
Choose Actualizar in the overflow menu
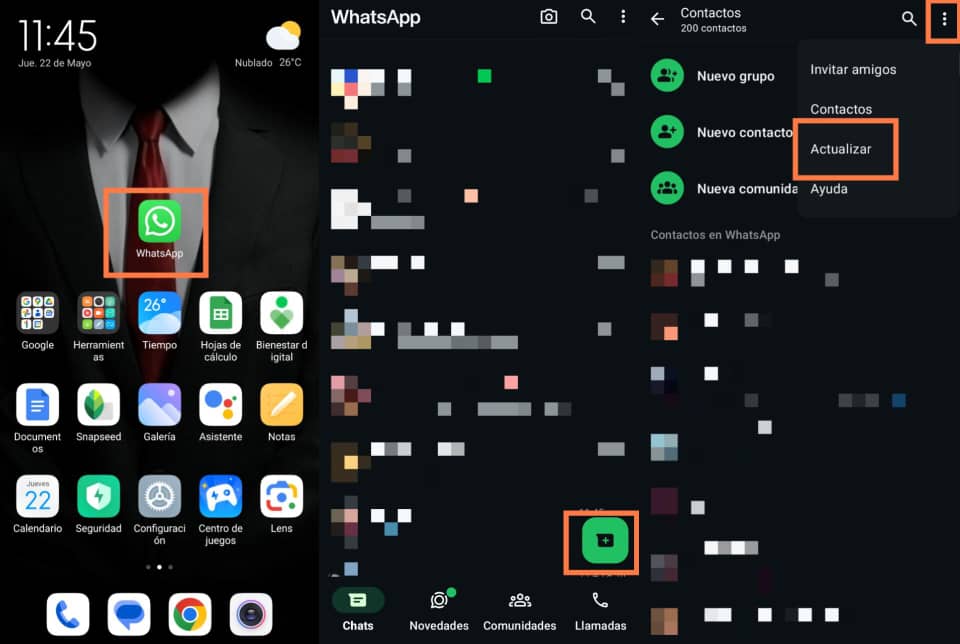pyautogui.click(x=841, y=149)
